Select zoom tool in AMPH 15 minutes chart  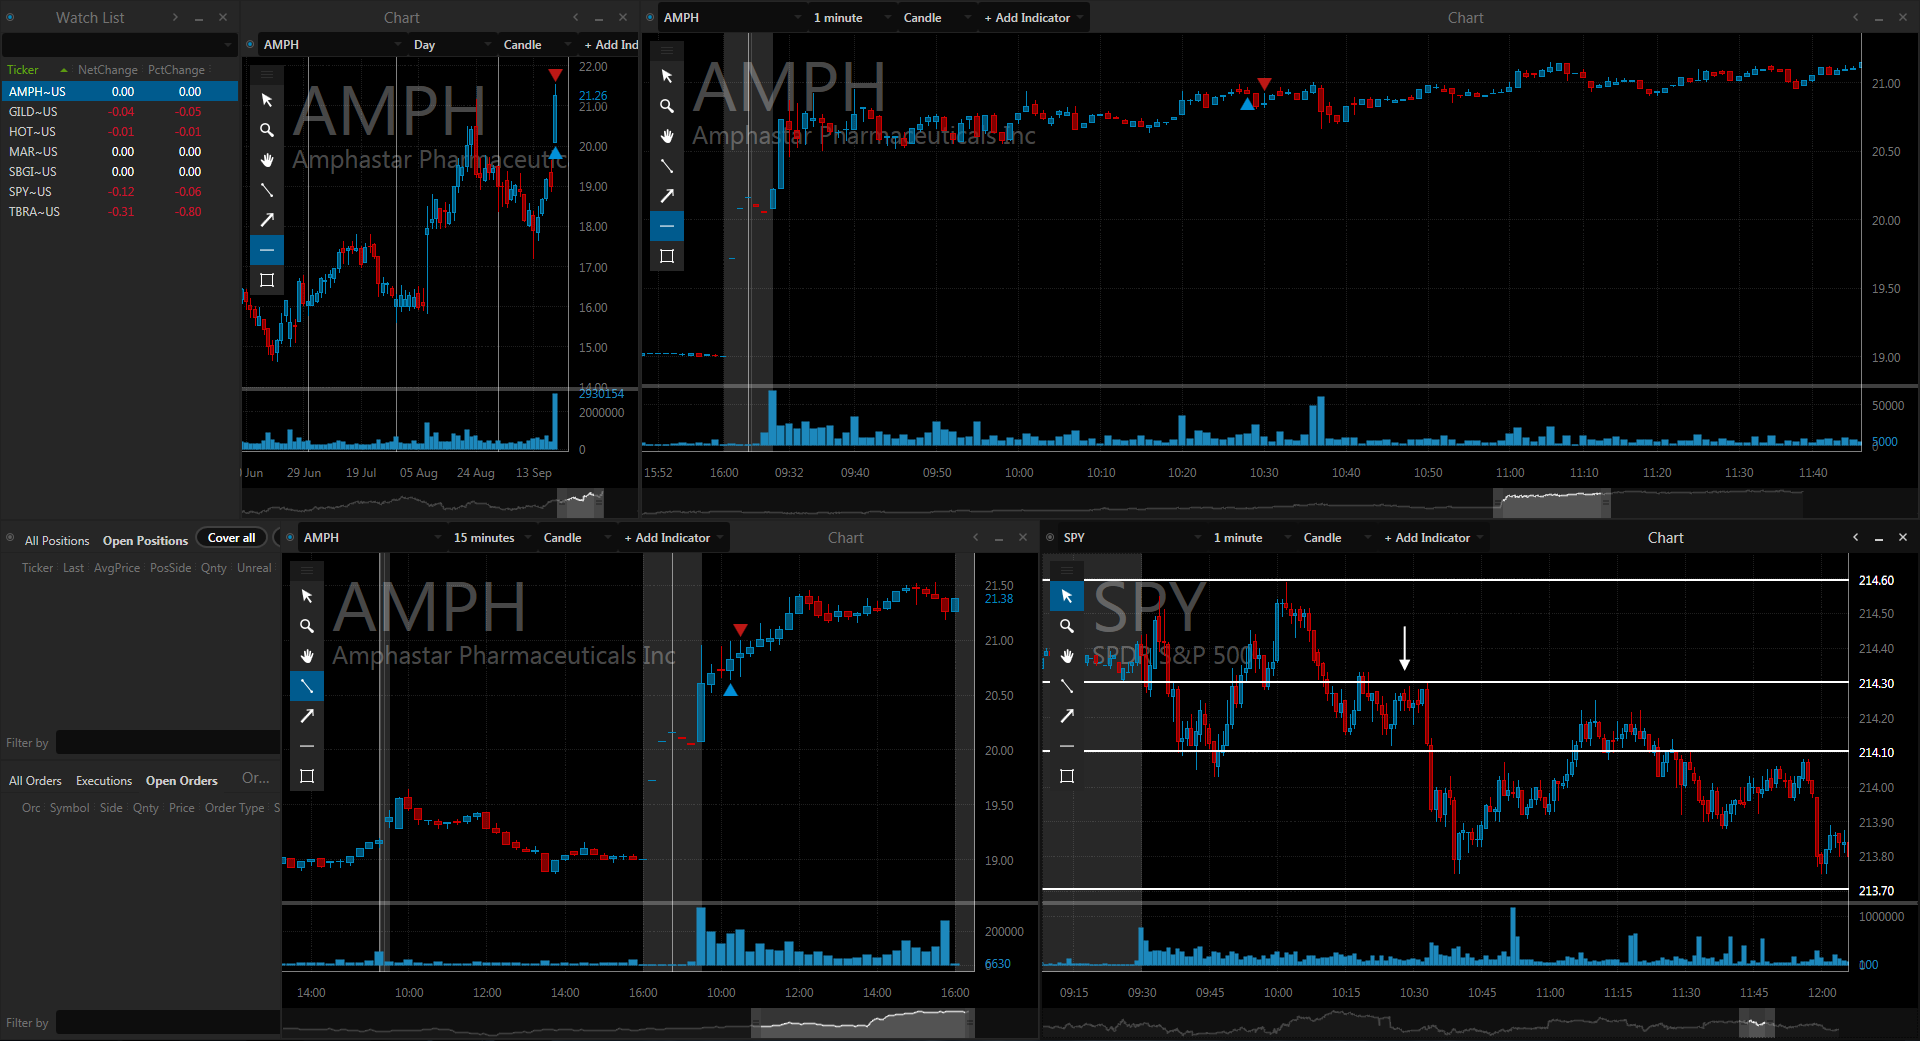coord(307,626)
